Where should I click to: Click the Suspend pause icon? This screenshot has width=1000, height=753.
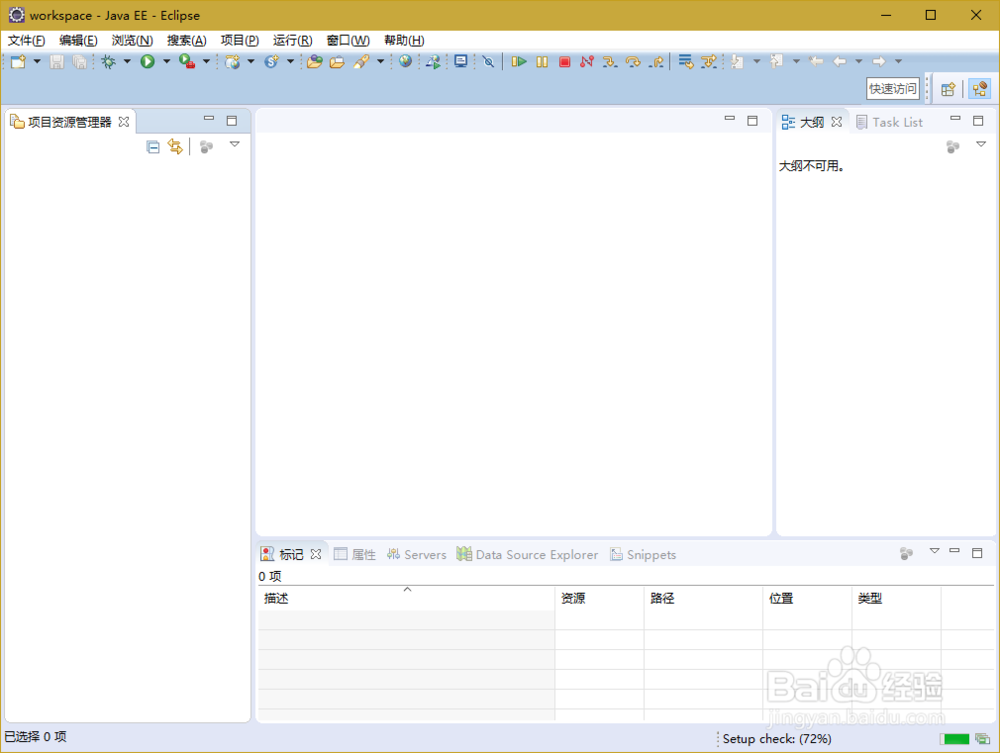click(542, 62)
